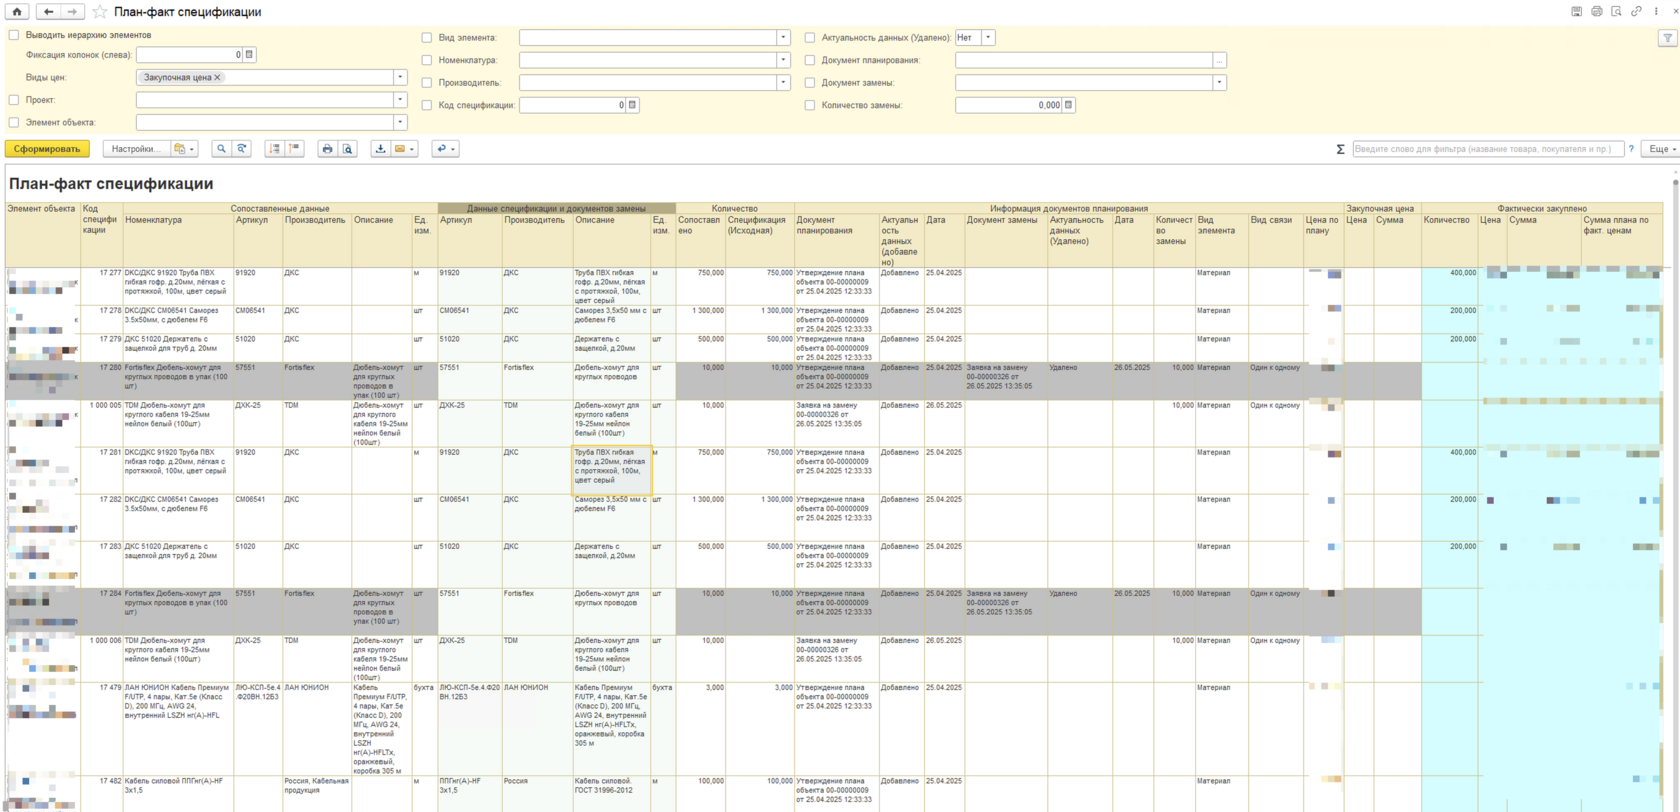Click the filter funnel icon
1680x812 pixels.
coord(1667,38)
